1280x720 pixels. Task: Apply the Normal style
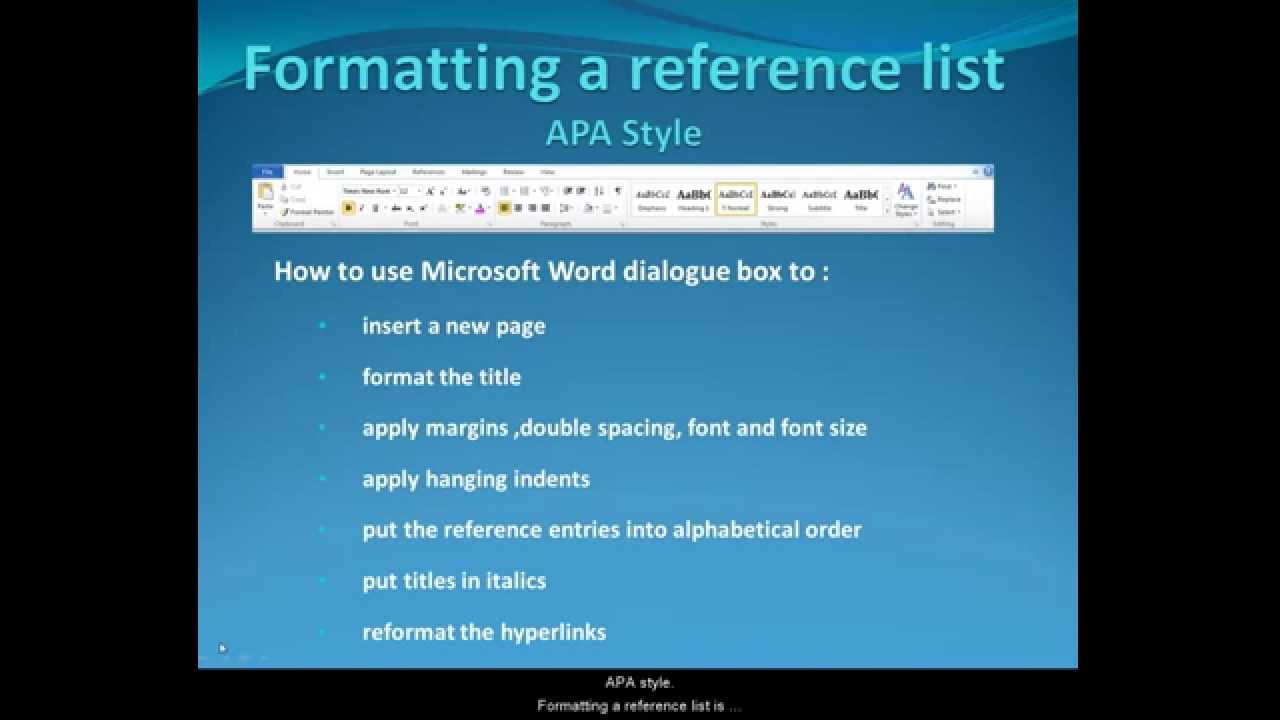click(x=736, y=200)
